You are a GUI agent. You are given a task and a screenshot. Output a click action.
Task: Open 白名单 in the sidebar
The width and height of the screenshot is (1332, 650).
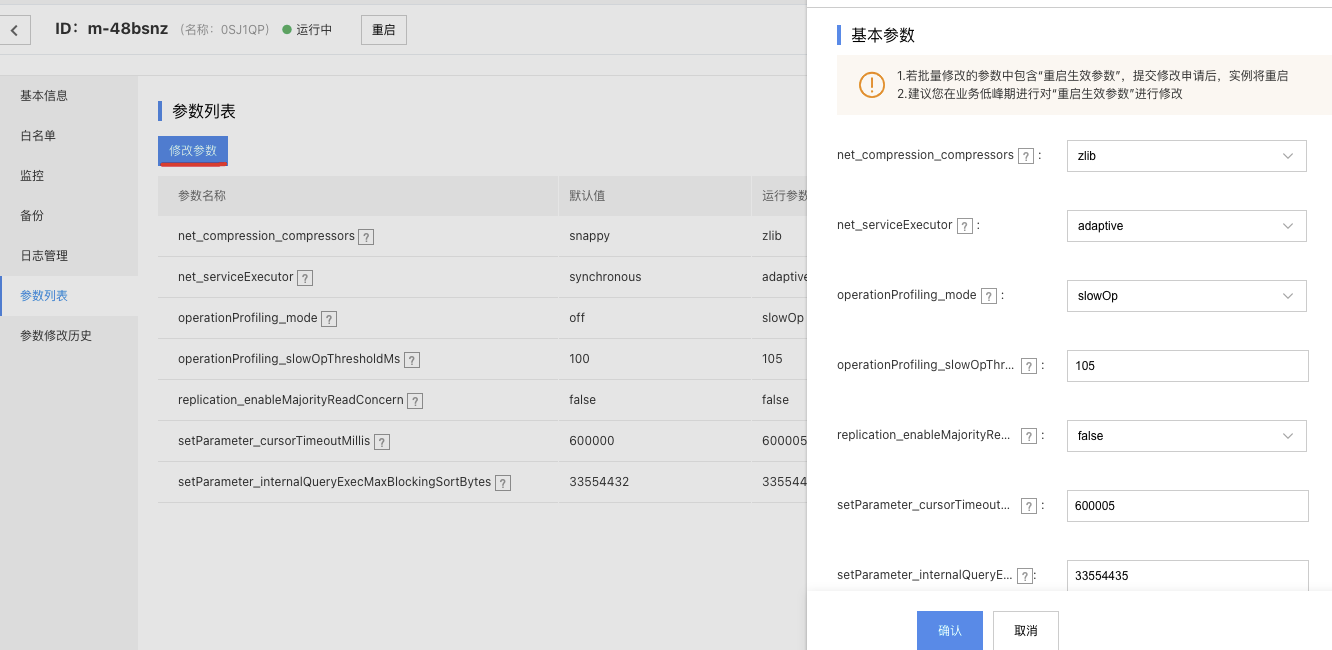(x=38, y=136)
